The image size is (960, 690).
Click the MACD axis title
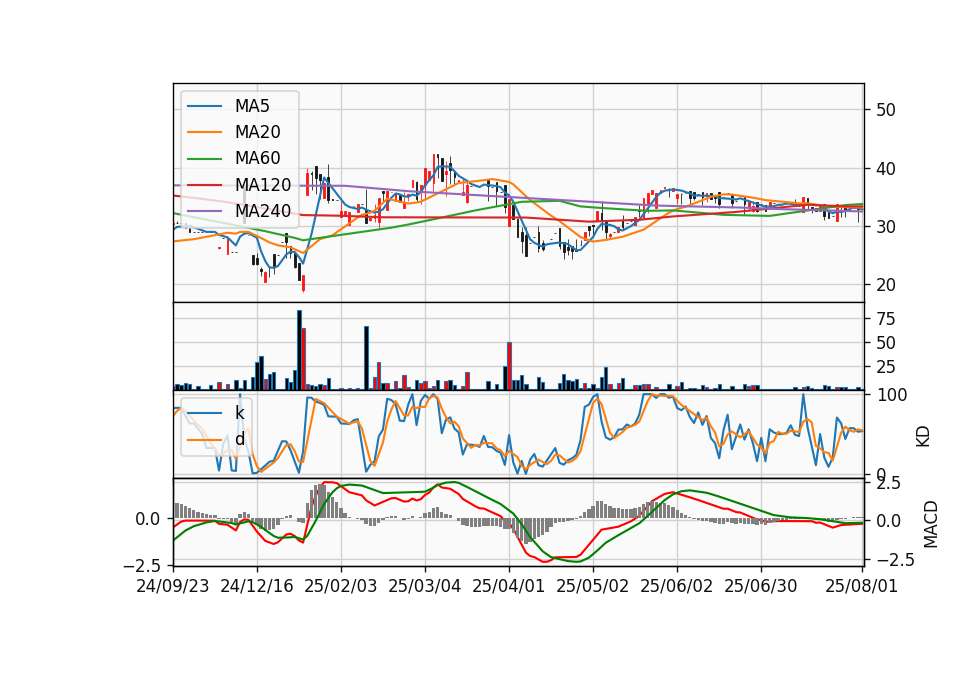coord(930,525)
